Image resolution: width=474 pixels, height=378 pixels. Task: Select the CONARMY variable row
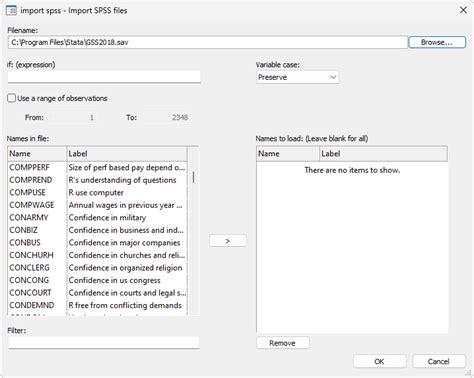coord(97,217)
